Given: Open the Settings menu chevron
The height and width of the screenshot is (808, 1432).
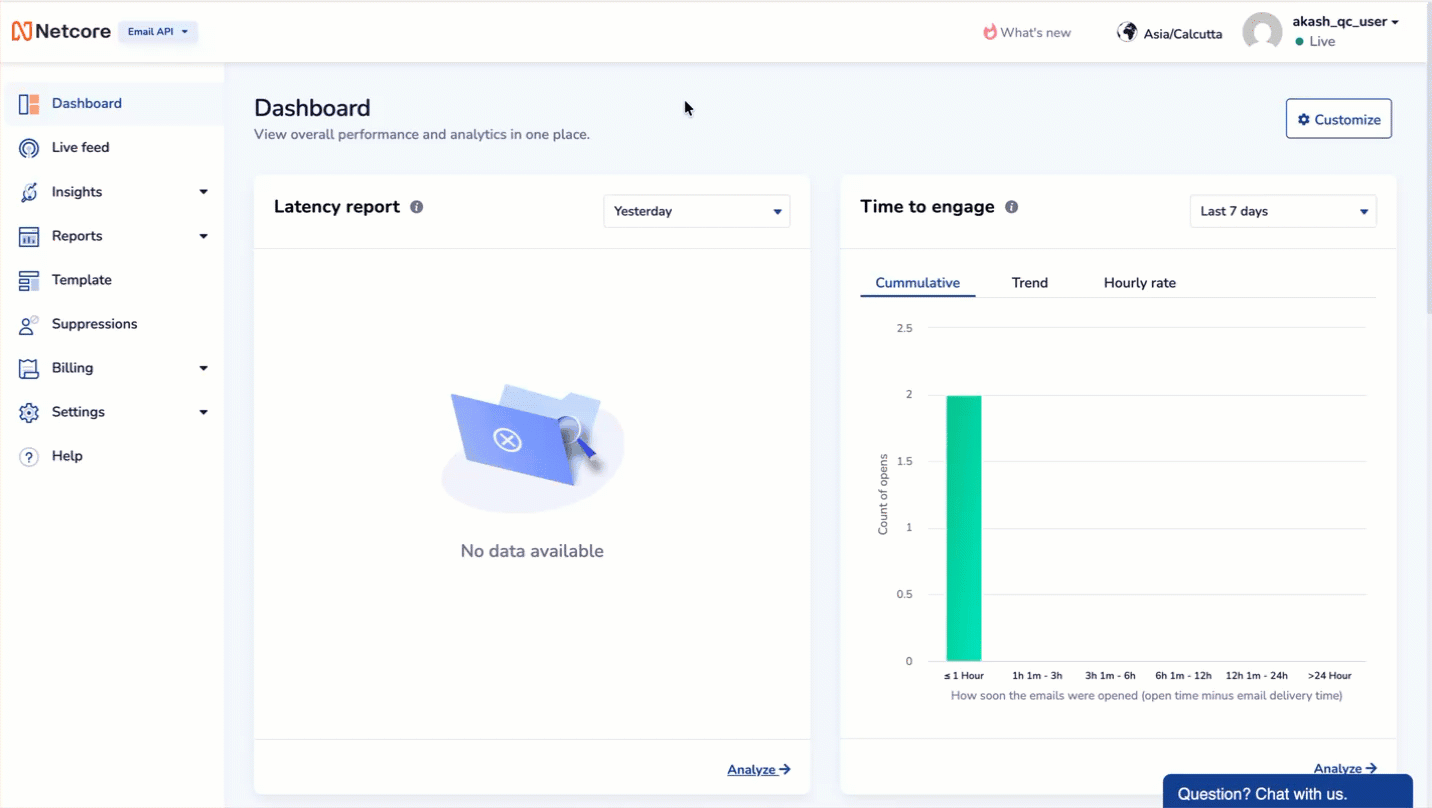Looking at the screenshot, I should click(203, 411).
